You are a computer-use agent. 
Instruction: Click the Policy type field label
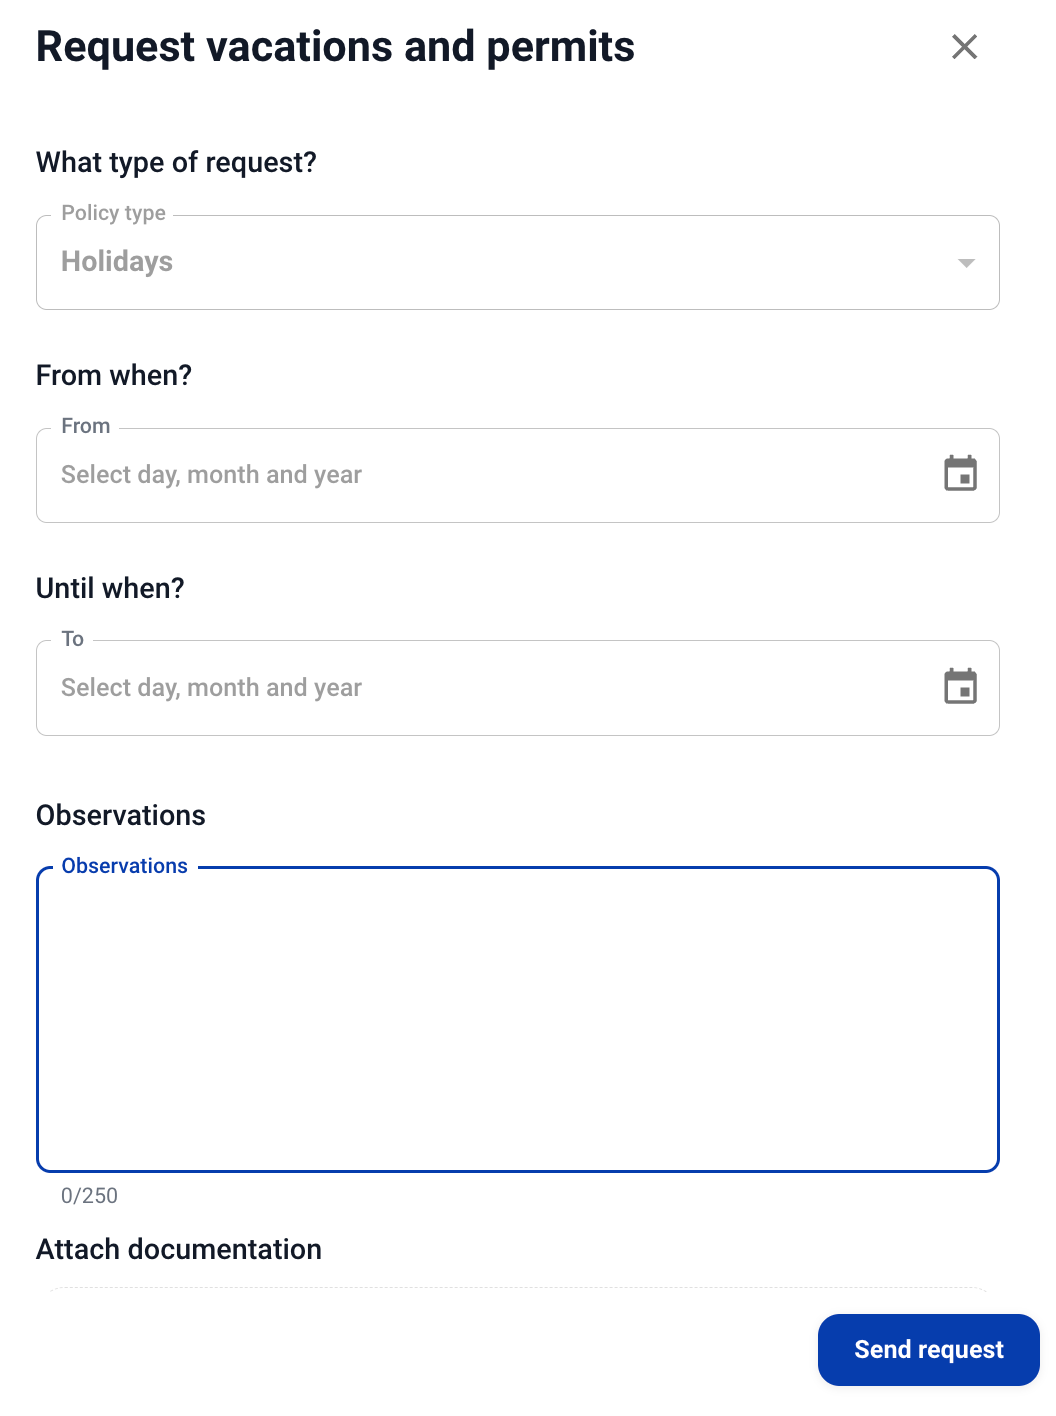pos(113,213)
